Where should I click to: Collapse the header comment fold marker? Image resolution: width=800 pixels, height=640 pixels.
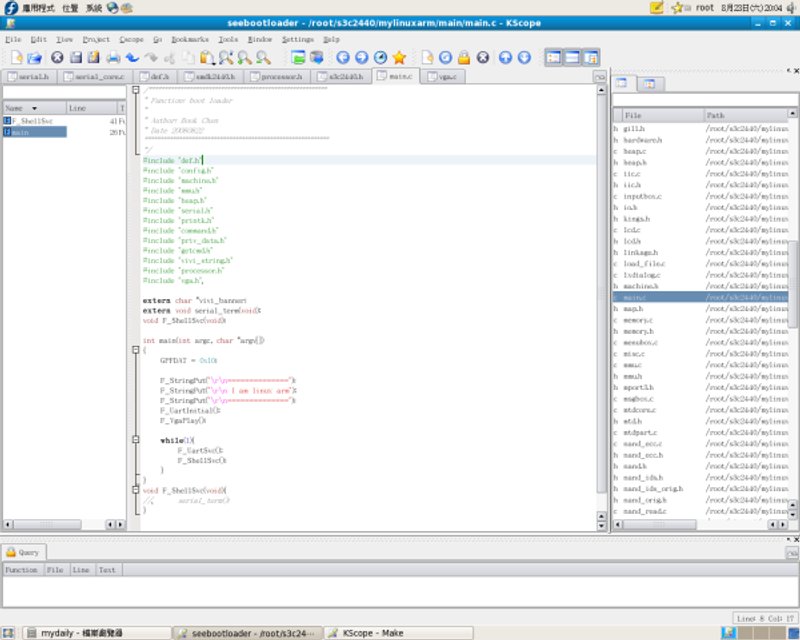136,90
